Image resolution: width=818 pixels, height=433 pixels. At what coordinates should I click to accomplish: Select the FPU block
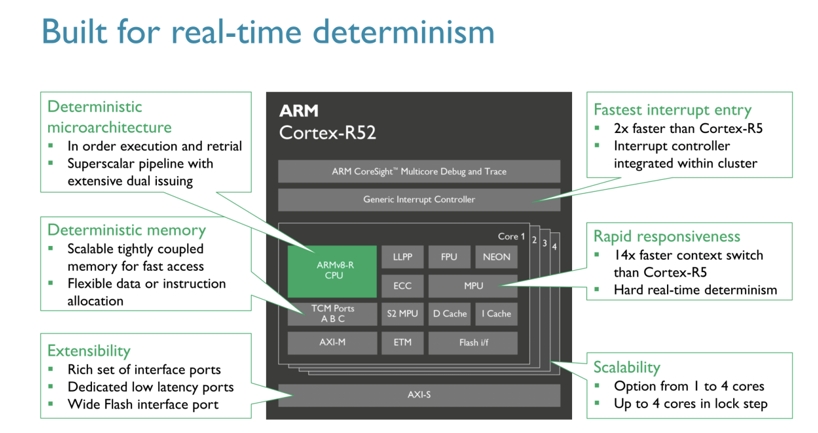(449, 257)
